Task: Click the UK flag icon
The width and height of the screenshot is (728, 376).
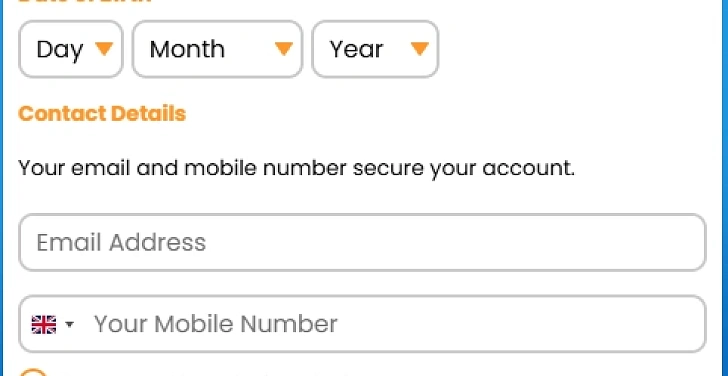Action: click(x=44, y=324)
